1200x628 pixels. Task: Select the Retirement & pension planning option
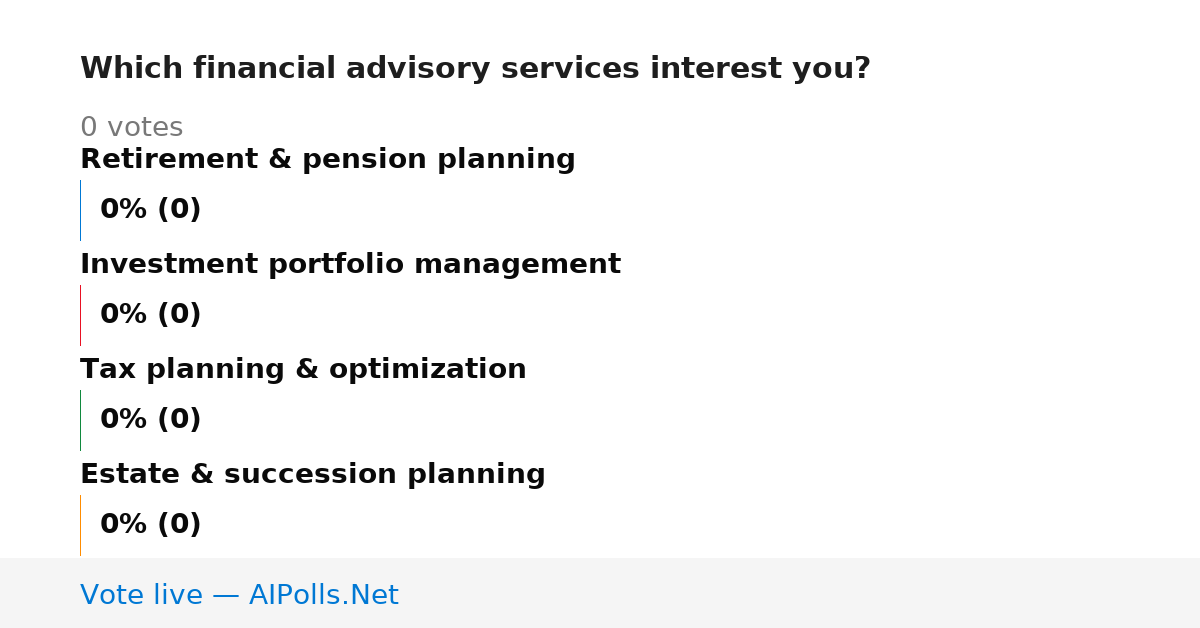pyautogui.click(x=327, y=160)
